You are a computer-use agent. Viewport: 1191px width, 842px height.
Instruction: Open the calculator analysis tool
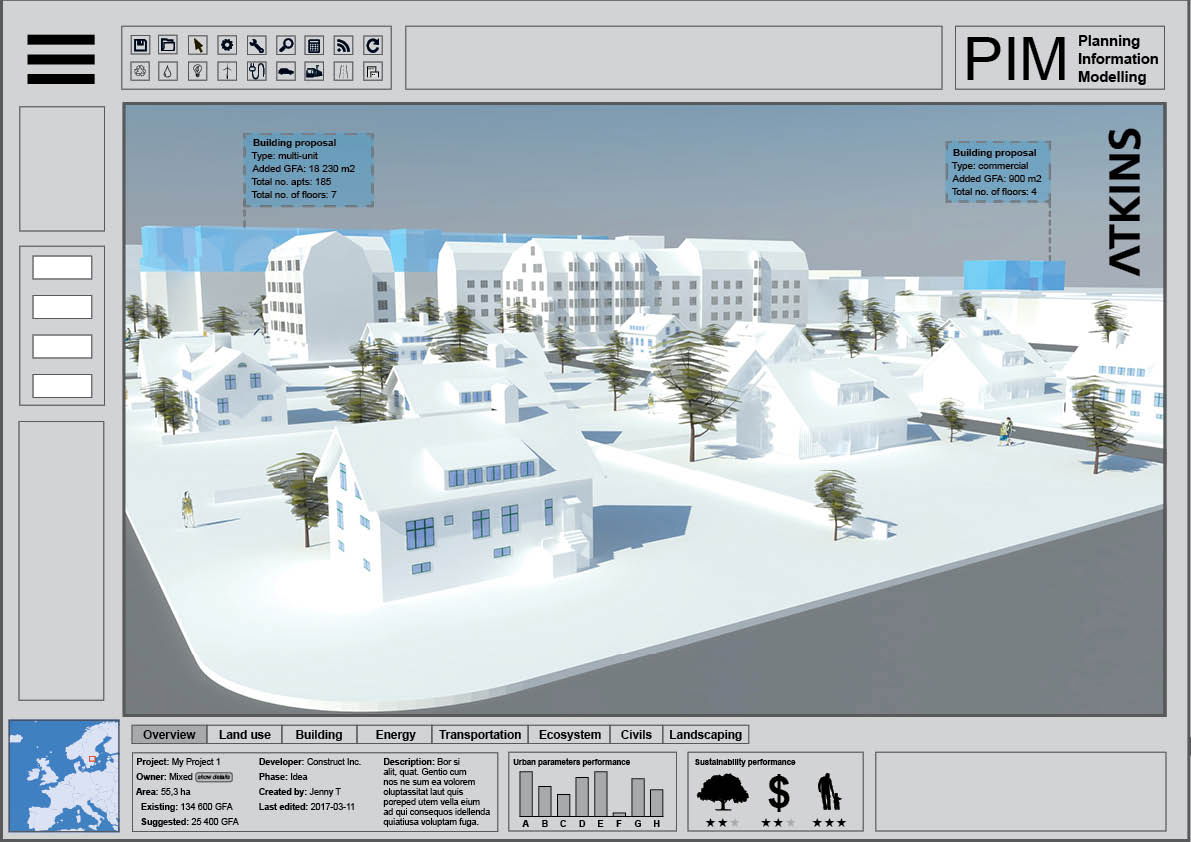pyautogui.click(x=313, y=44)
